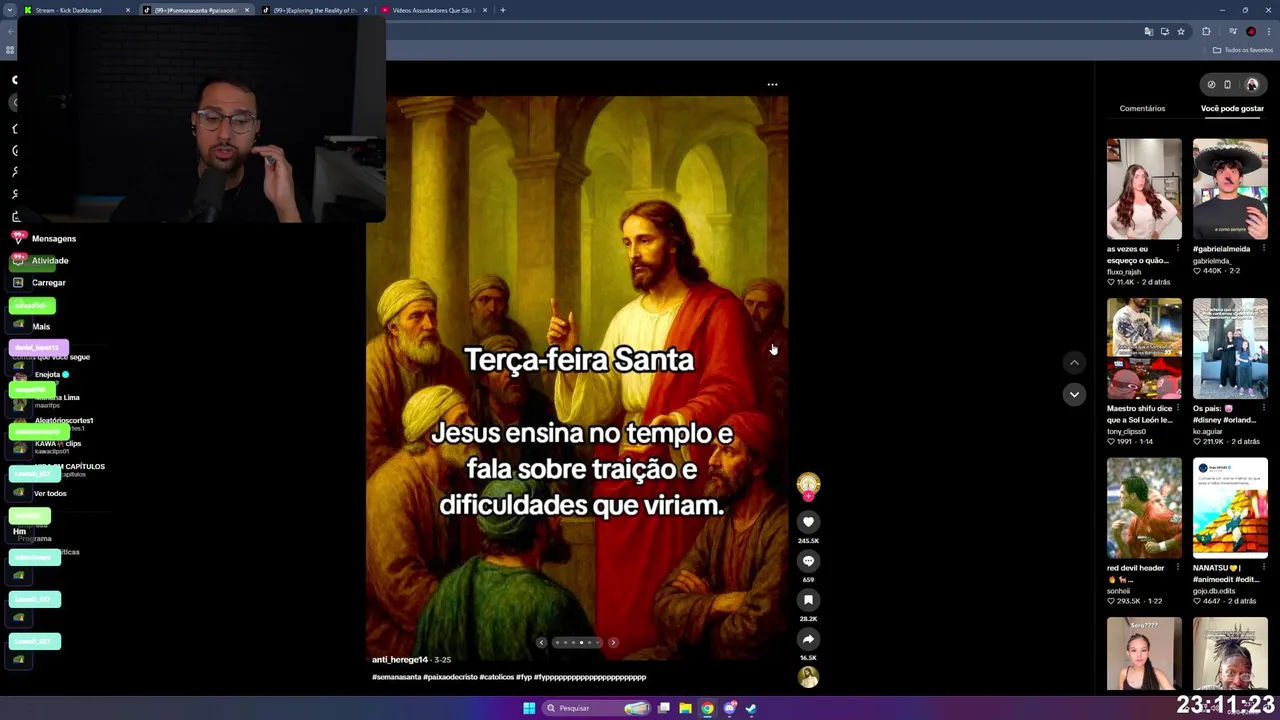Open the gabrielmda_ author link
The image size is (1280, 720).
(1212, 260)
